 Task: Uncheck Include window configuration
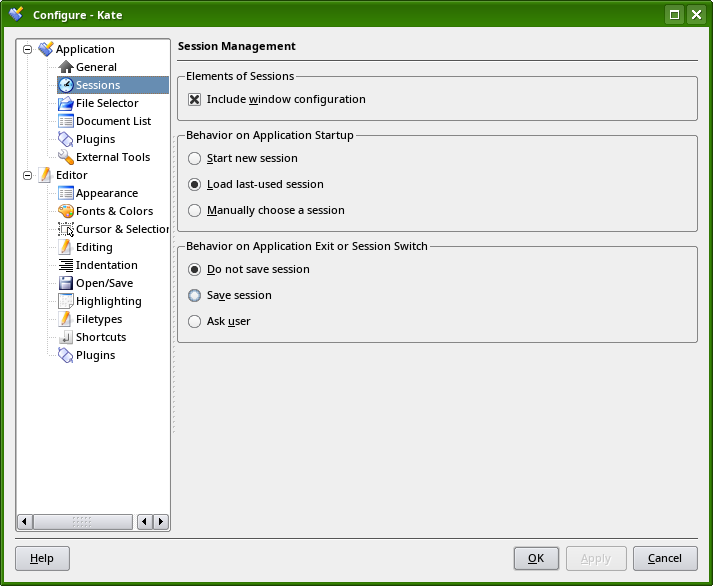(195, 99)
